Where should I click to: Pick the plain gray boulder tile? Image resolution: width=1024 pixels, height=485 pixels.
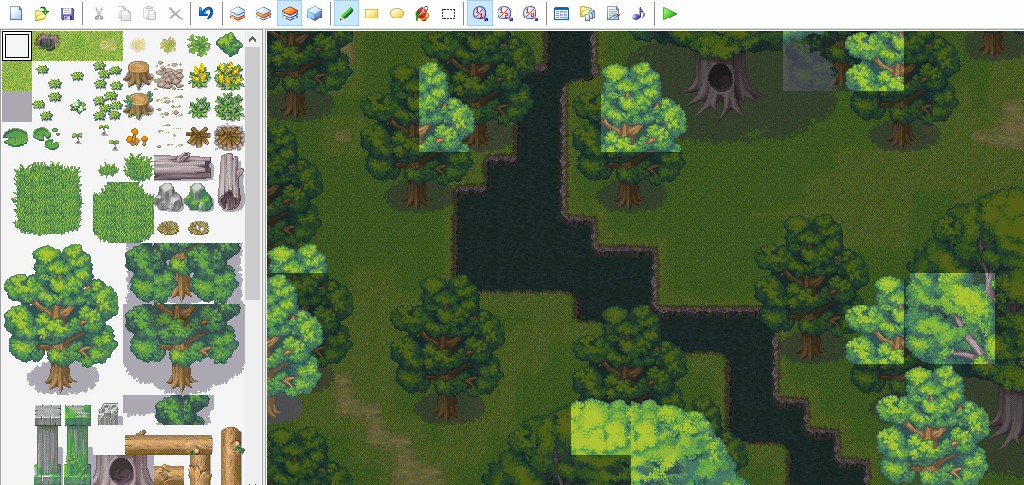click(x=168, y=197)
